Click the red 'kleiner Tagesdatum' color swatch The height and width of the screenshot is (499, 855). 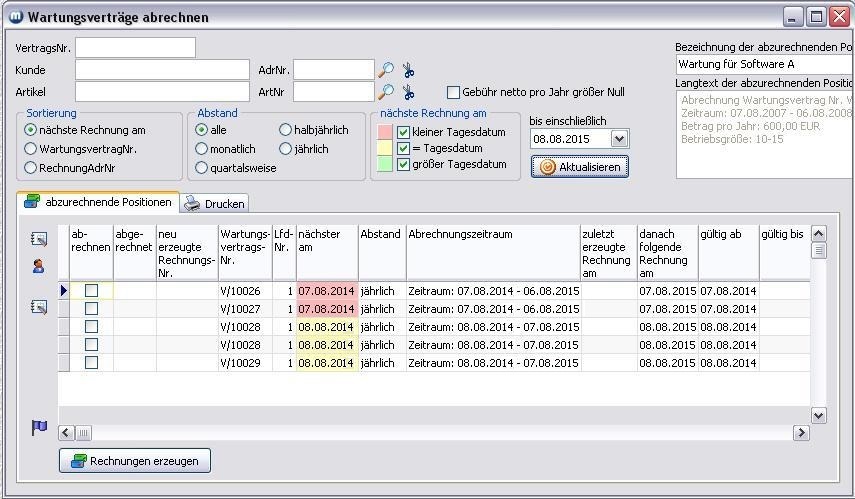383,133
